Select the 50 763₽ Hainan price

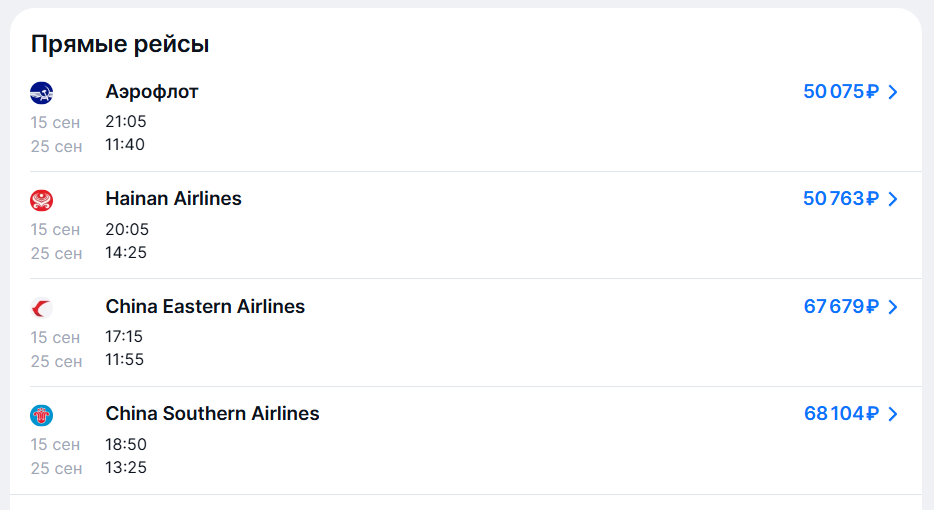[840, 199]
